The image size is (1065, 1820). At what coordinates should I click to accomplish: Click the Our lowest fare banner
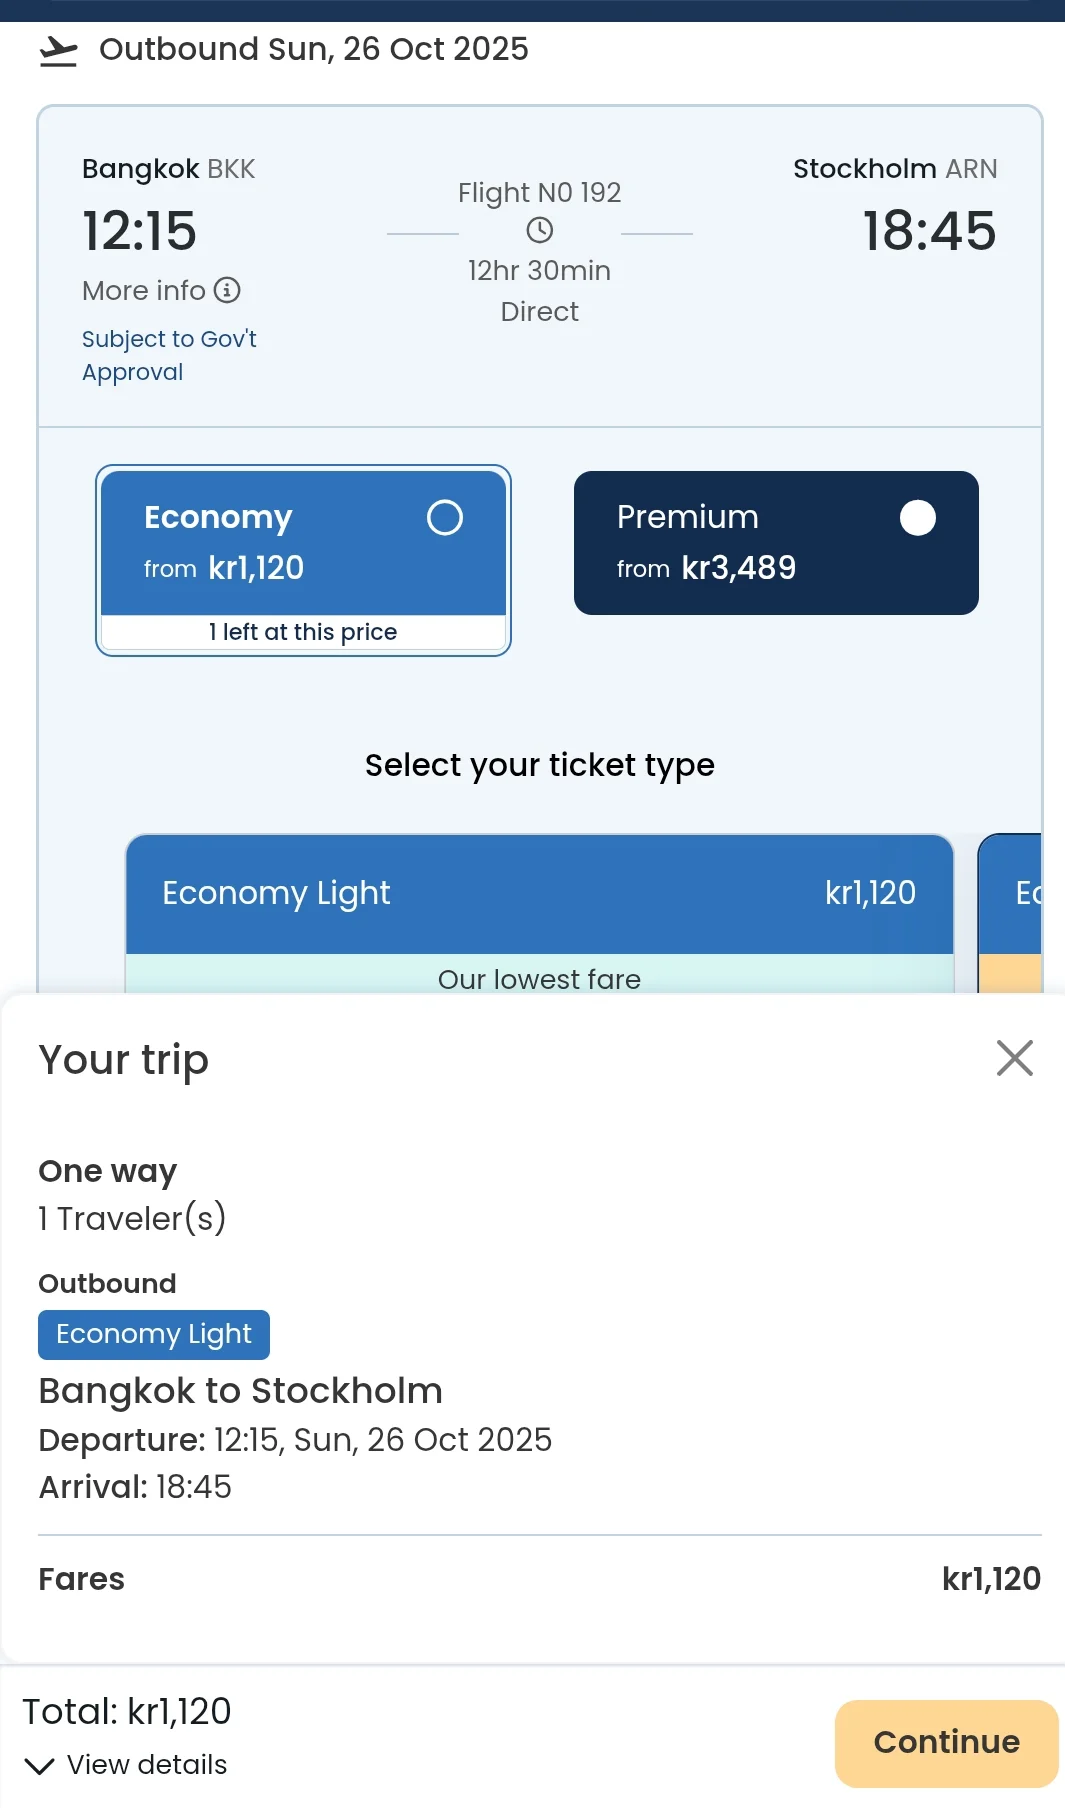click(x=539, y=978)
